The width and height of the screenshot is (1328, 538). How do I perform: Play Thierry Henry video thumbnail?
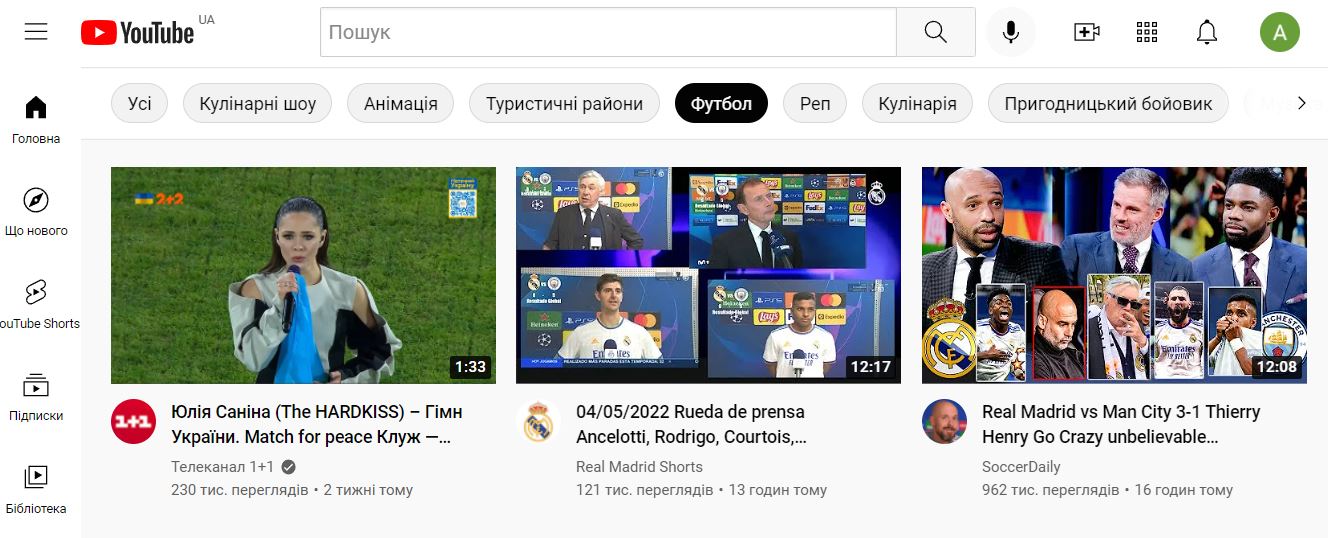point(1114,275)
